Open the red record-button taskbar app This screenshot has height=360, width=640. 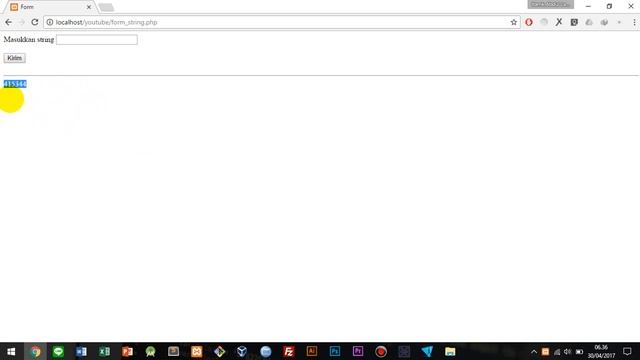pyautogui.click(x=381, y=351)
